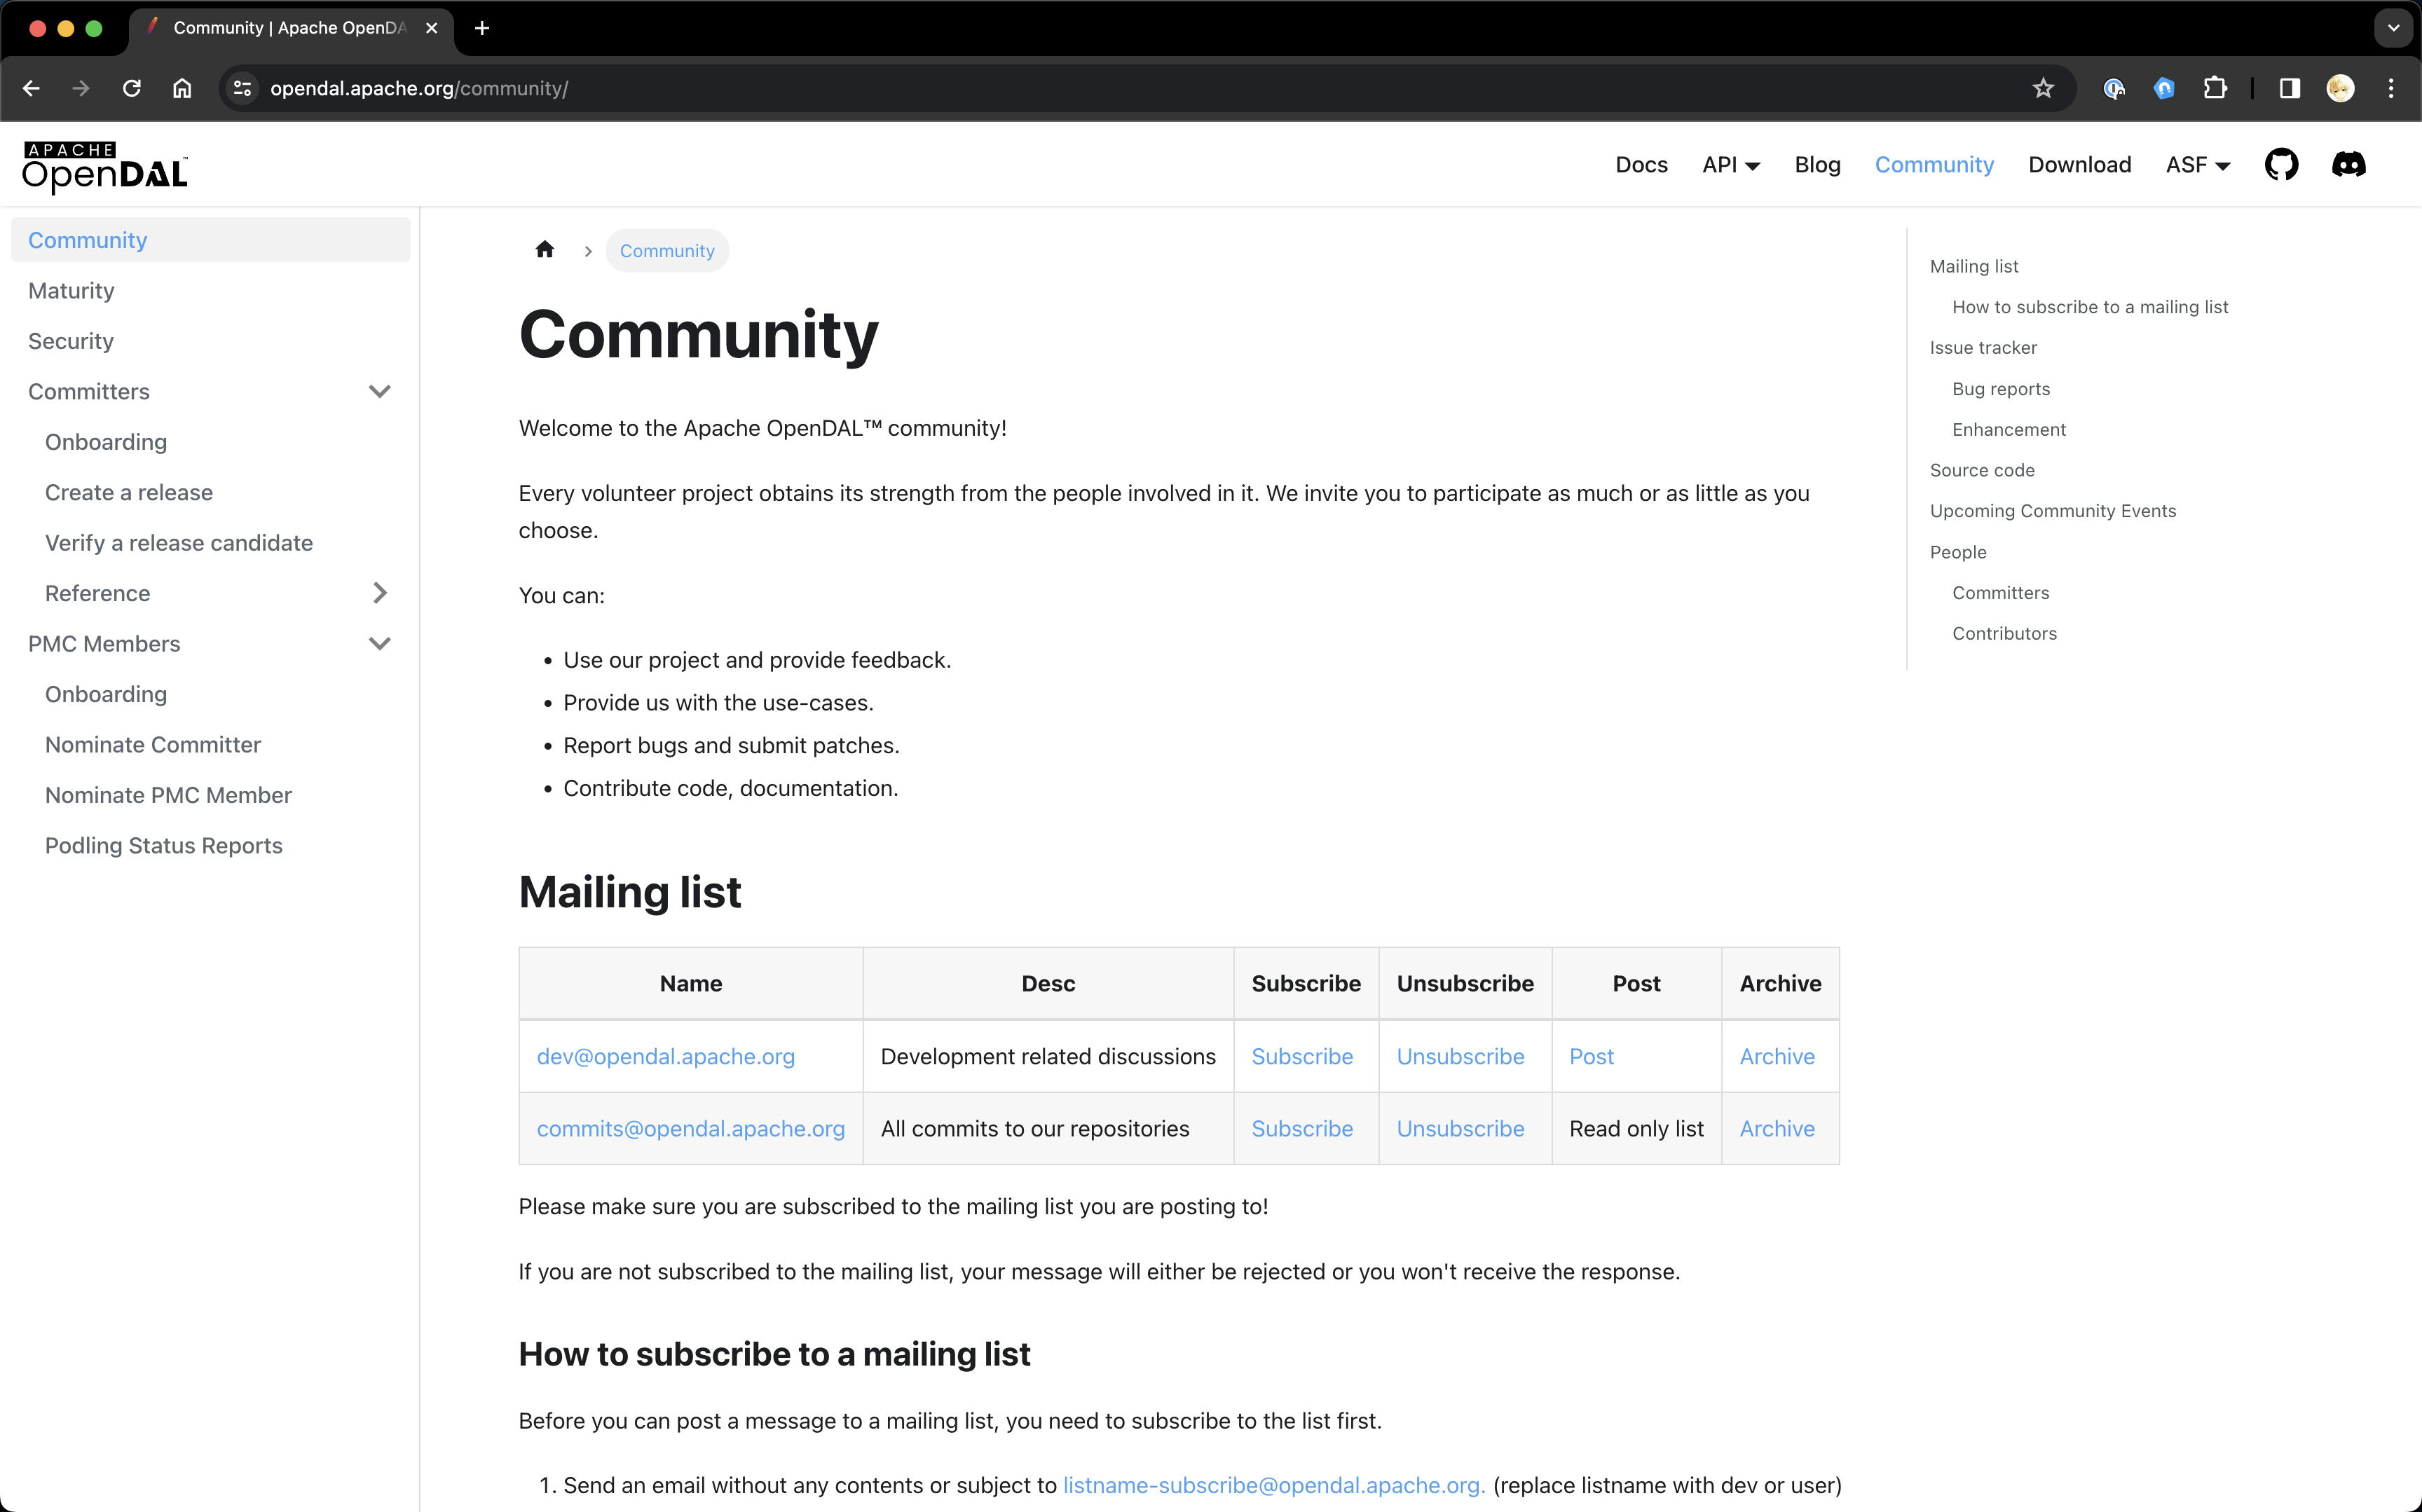The height and width of the screenshot is (1512, 2422).
Task: Click the second blue extension icon
Action: [x=2164, y=88]
